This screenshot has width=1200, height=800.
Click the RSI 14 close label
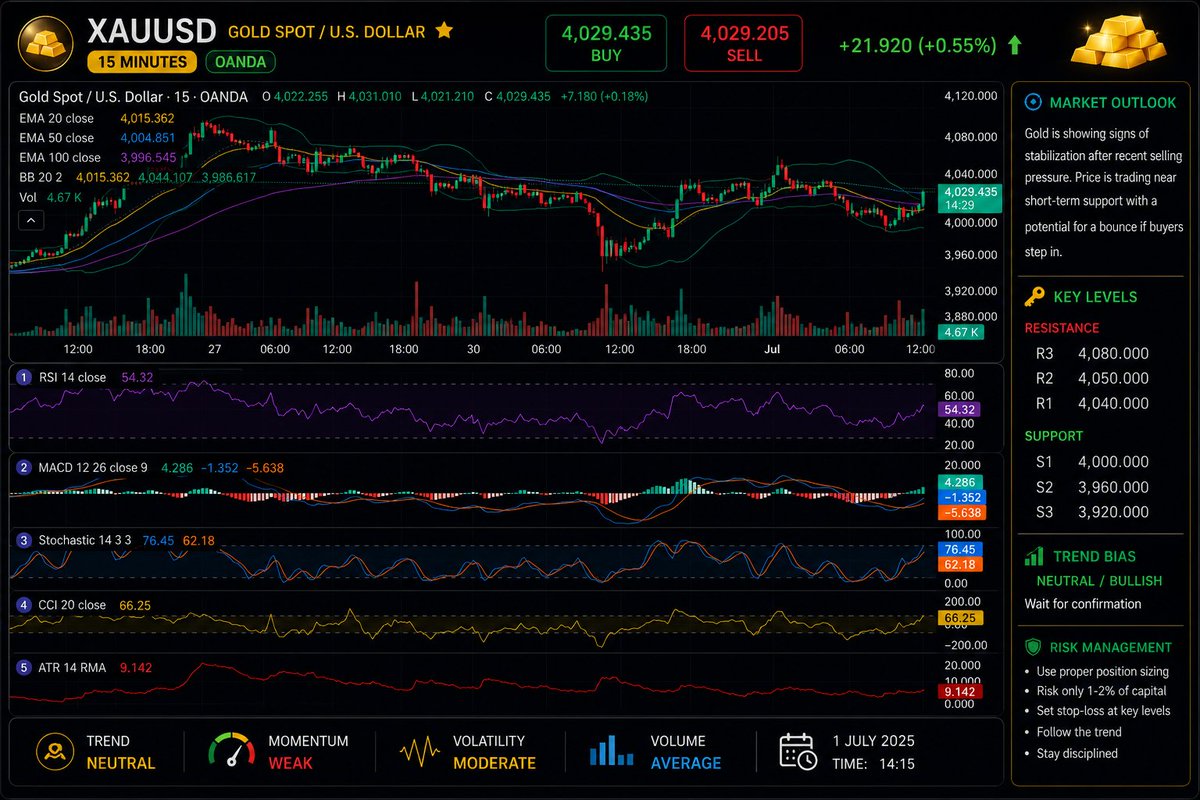(x=72, y=377)
